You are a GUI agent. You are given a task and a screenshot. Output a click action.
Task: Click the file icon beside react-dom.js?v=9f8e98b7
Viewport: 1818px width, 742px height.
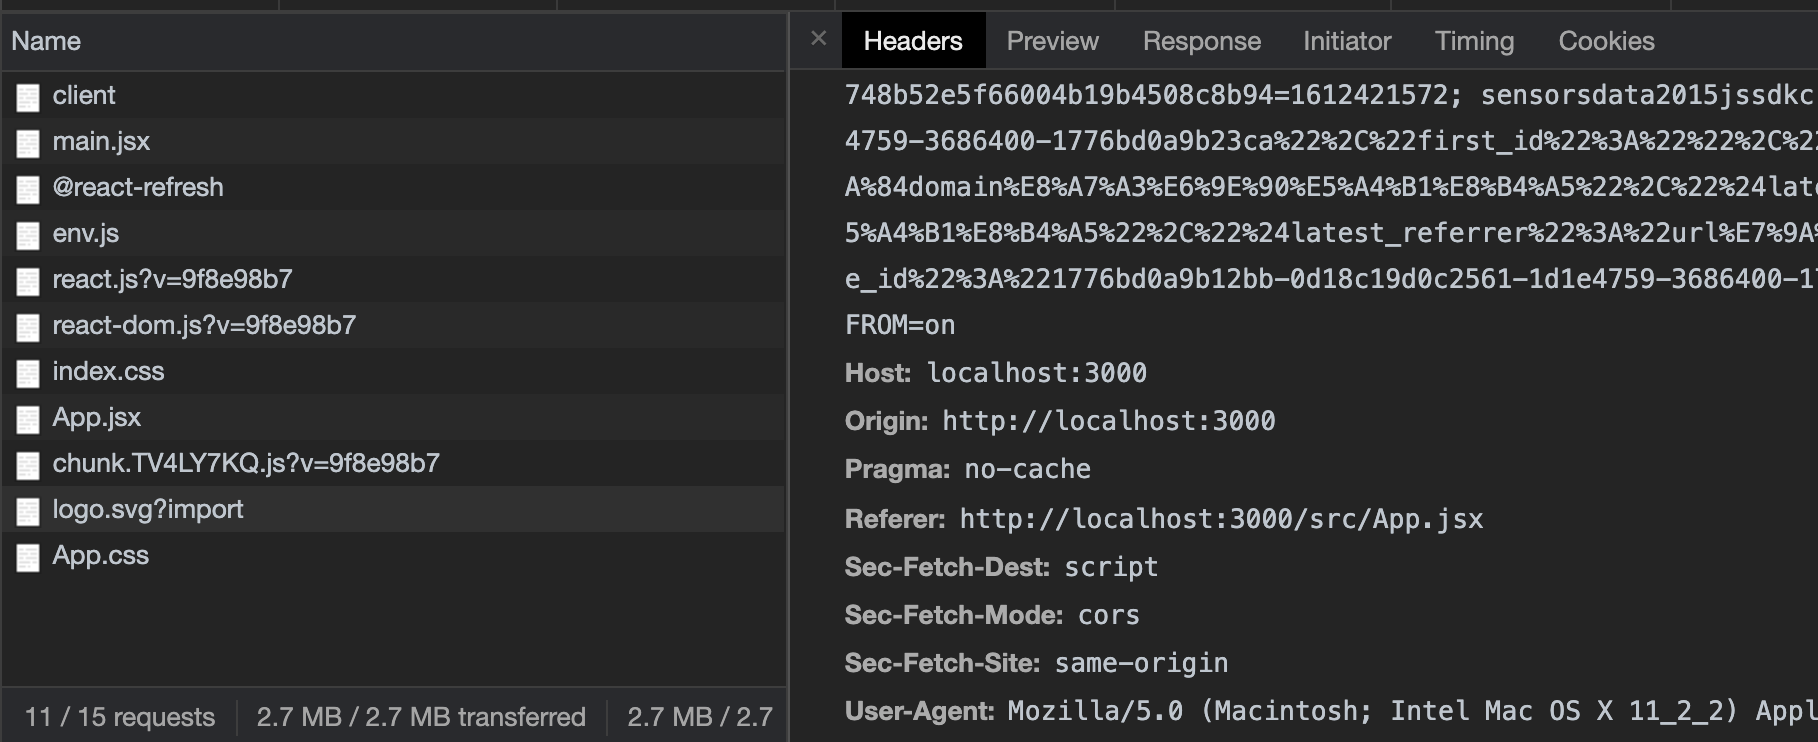28,327
